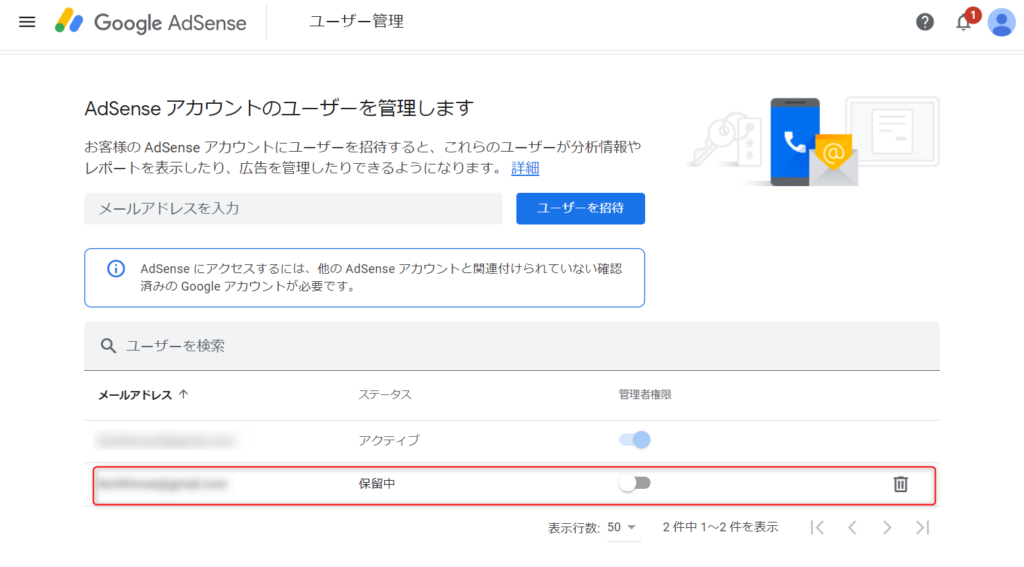
Task: Click the ユーザーを招待 button
Action: tap(581, 208)
